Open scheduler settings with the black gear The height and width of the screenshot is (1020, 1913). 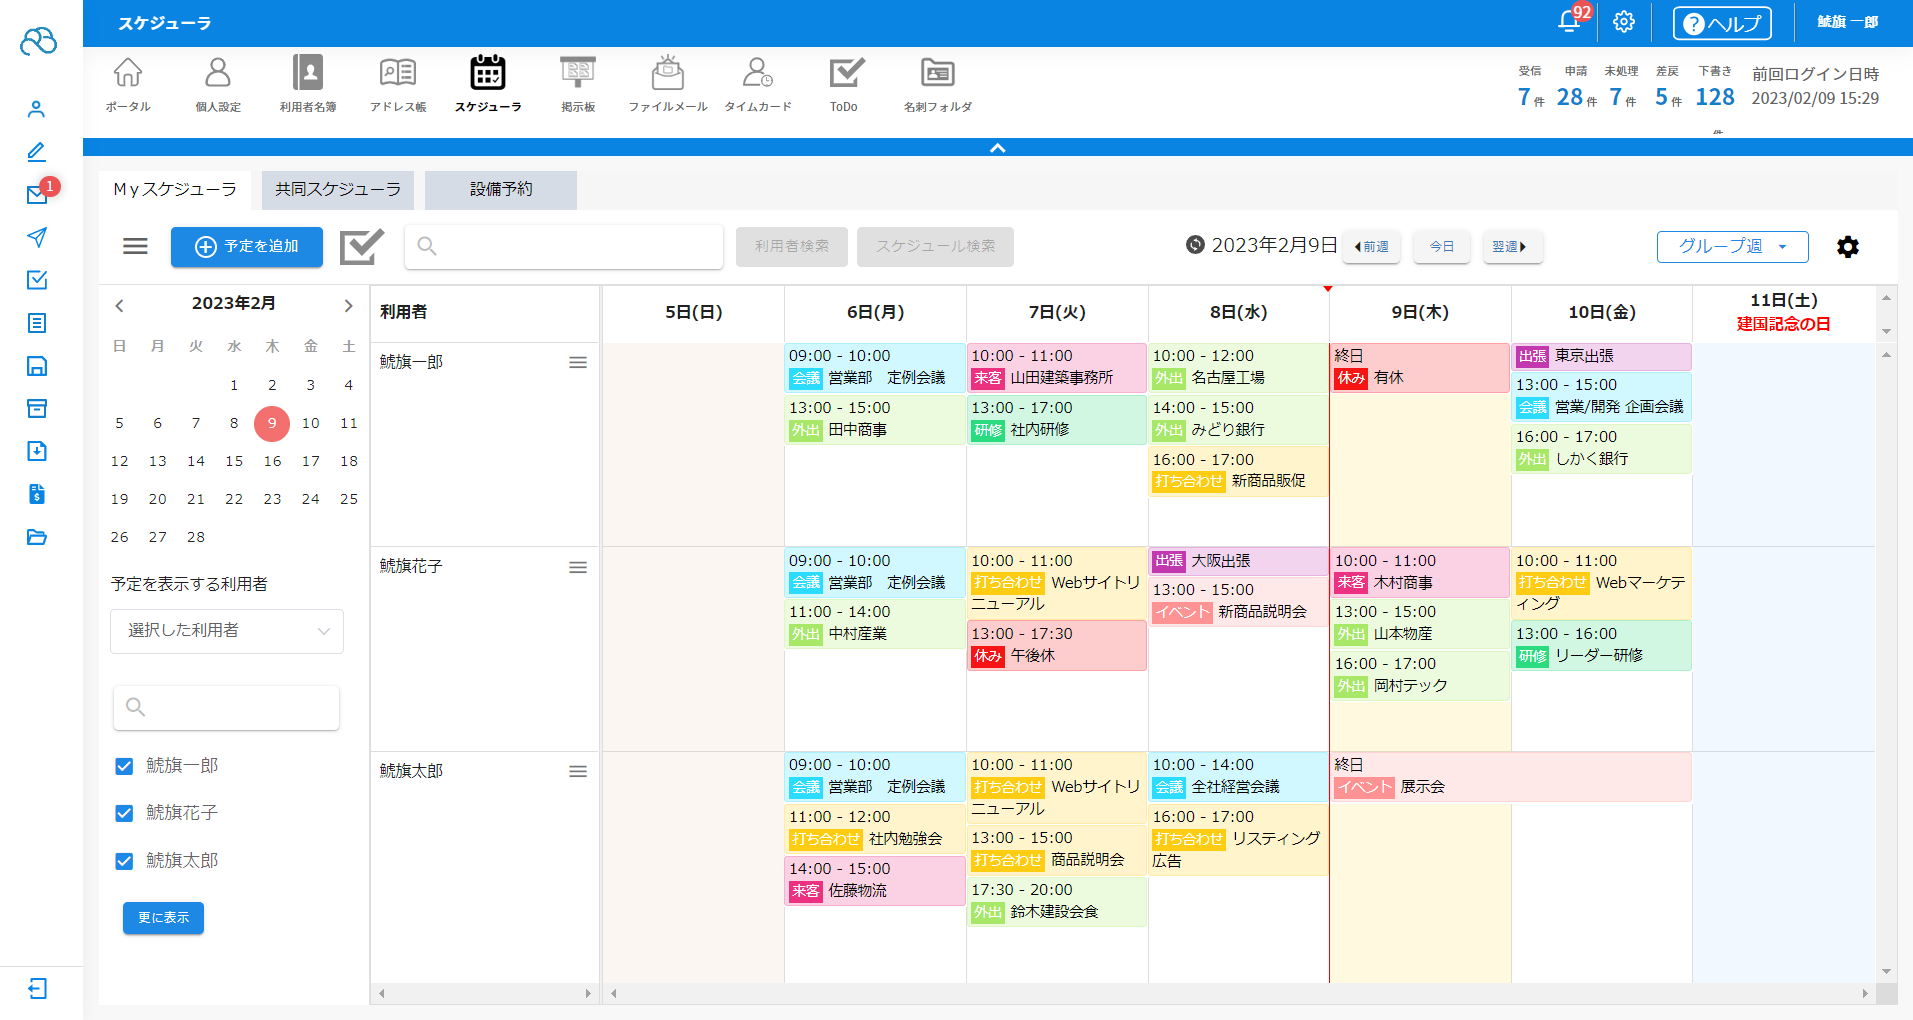[1847, 247]
